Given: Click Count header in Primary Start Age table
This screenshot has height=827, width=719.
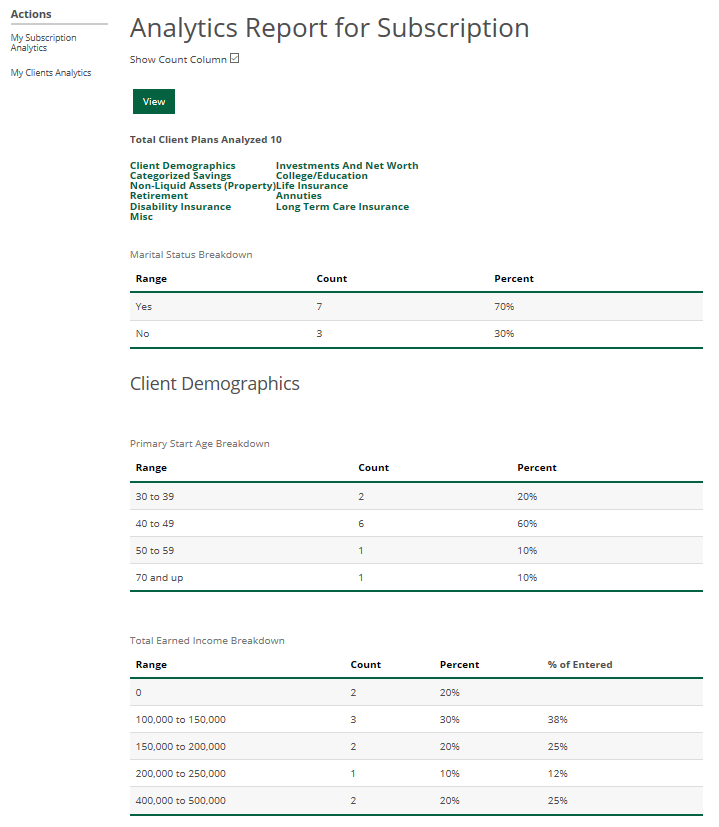Looking at the screenshot, I should [x=373, y=468].
